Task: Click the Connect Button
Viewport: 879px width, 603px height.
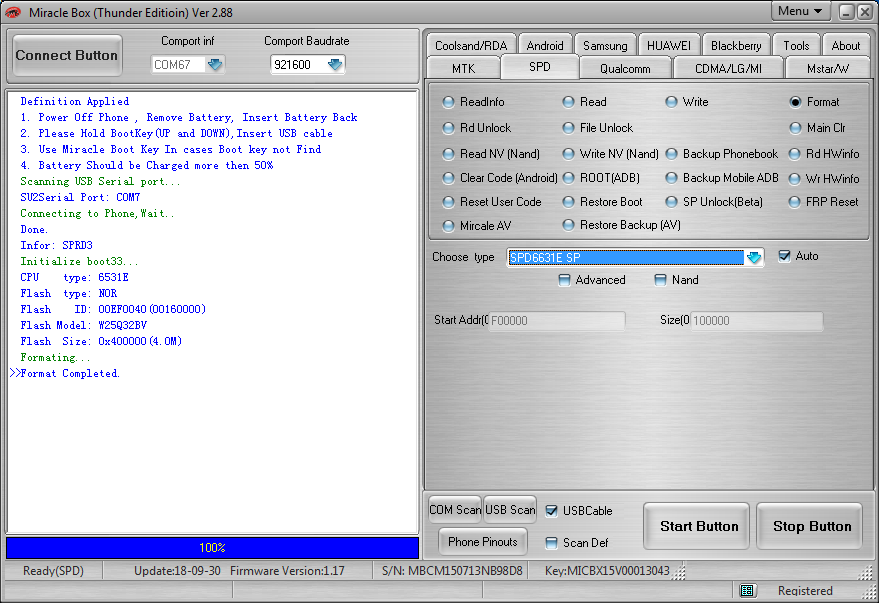Action: coord(67,55)
